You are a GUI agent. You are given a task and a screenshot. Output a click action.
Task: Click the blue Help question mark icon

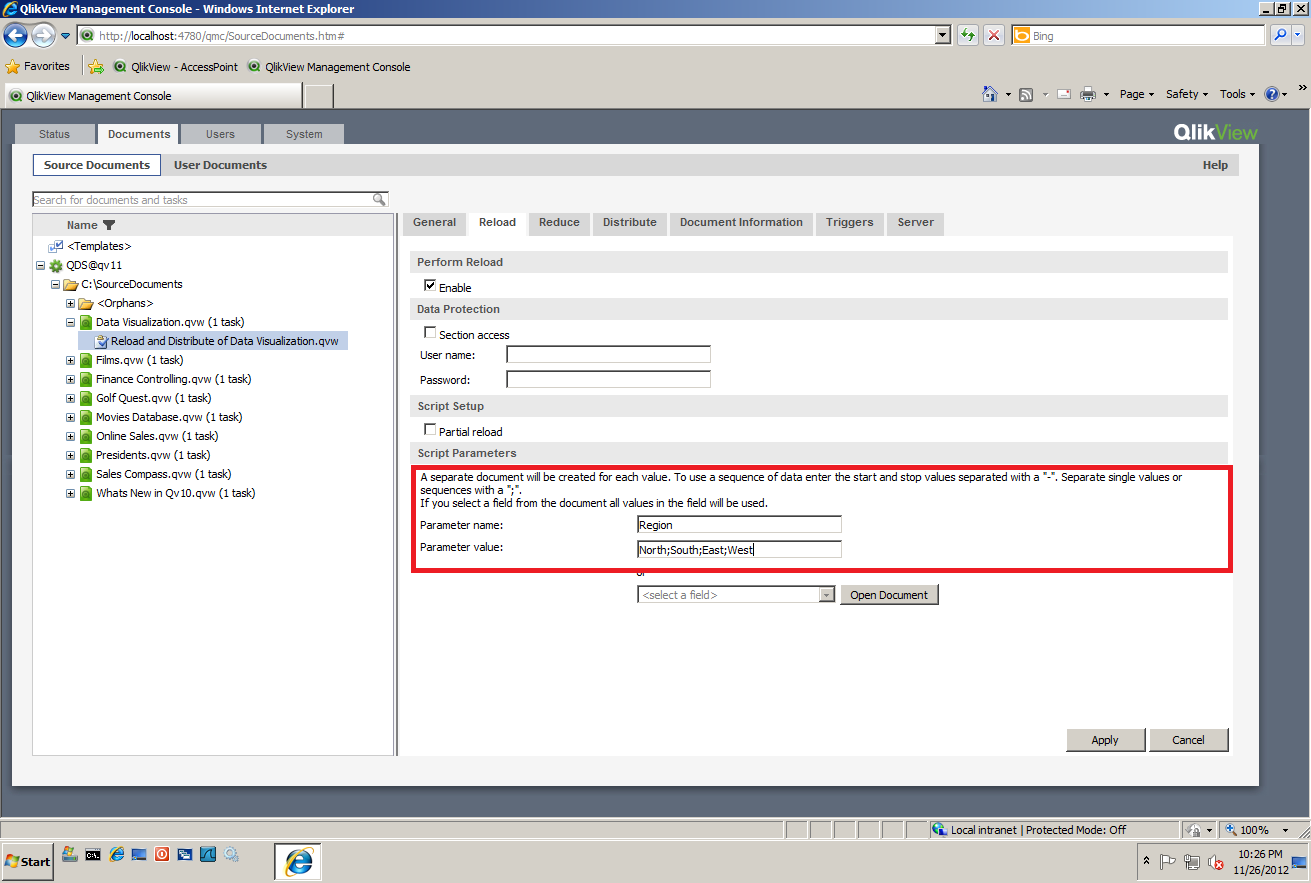[x=1271, y=94]
